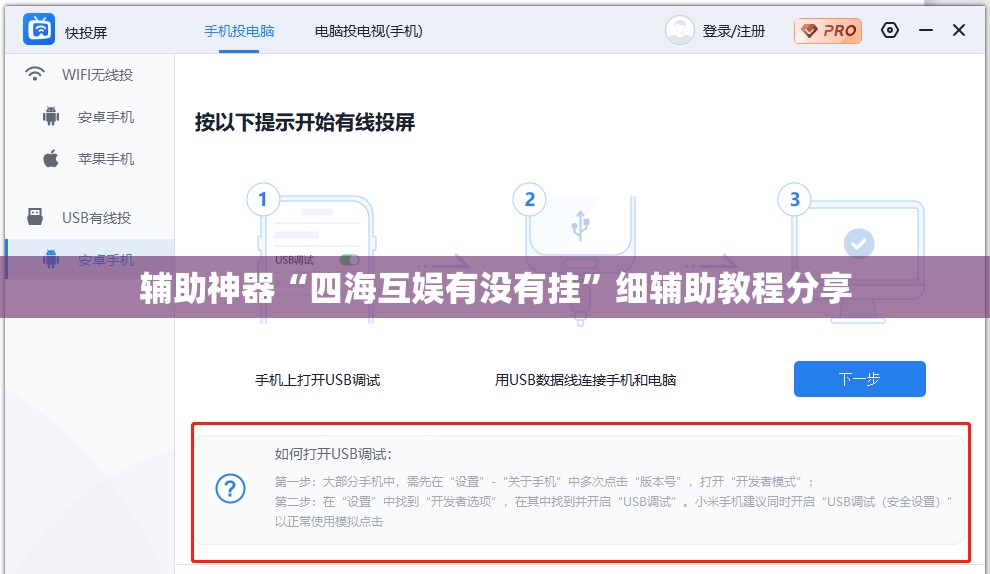Click 如何打开USB调试 heading text
This screenshot has width=990, height=574.
333,454
